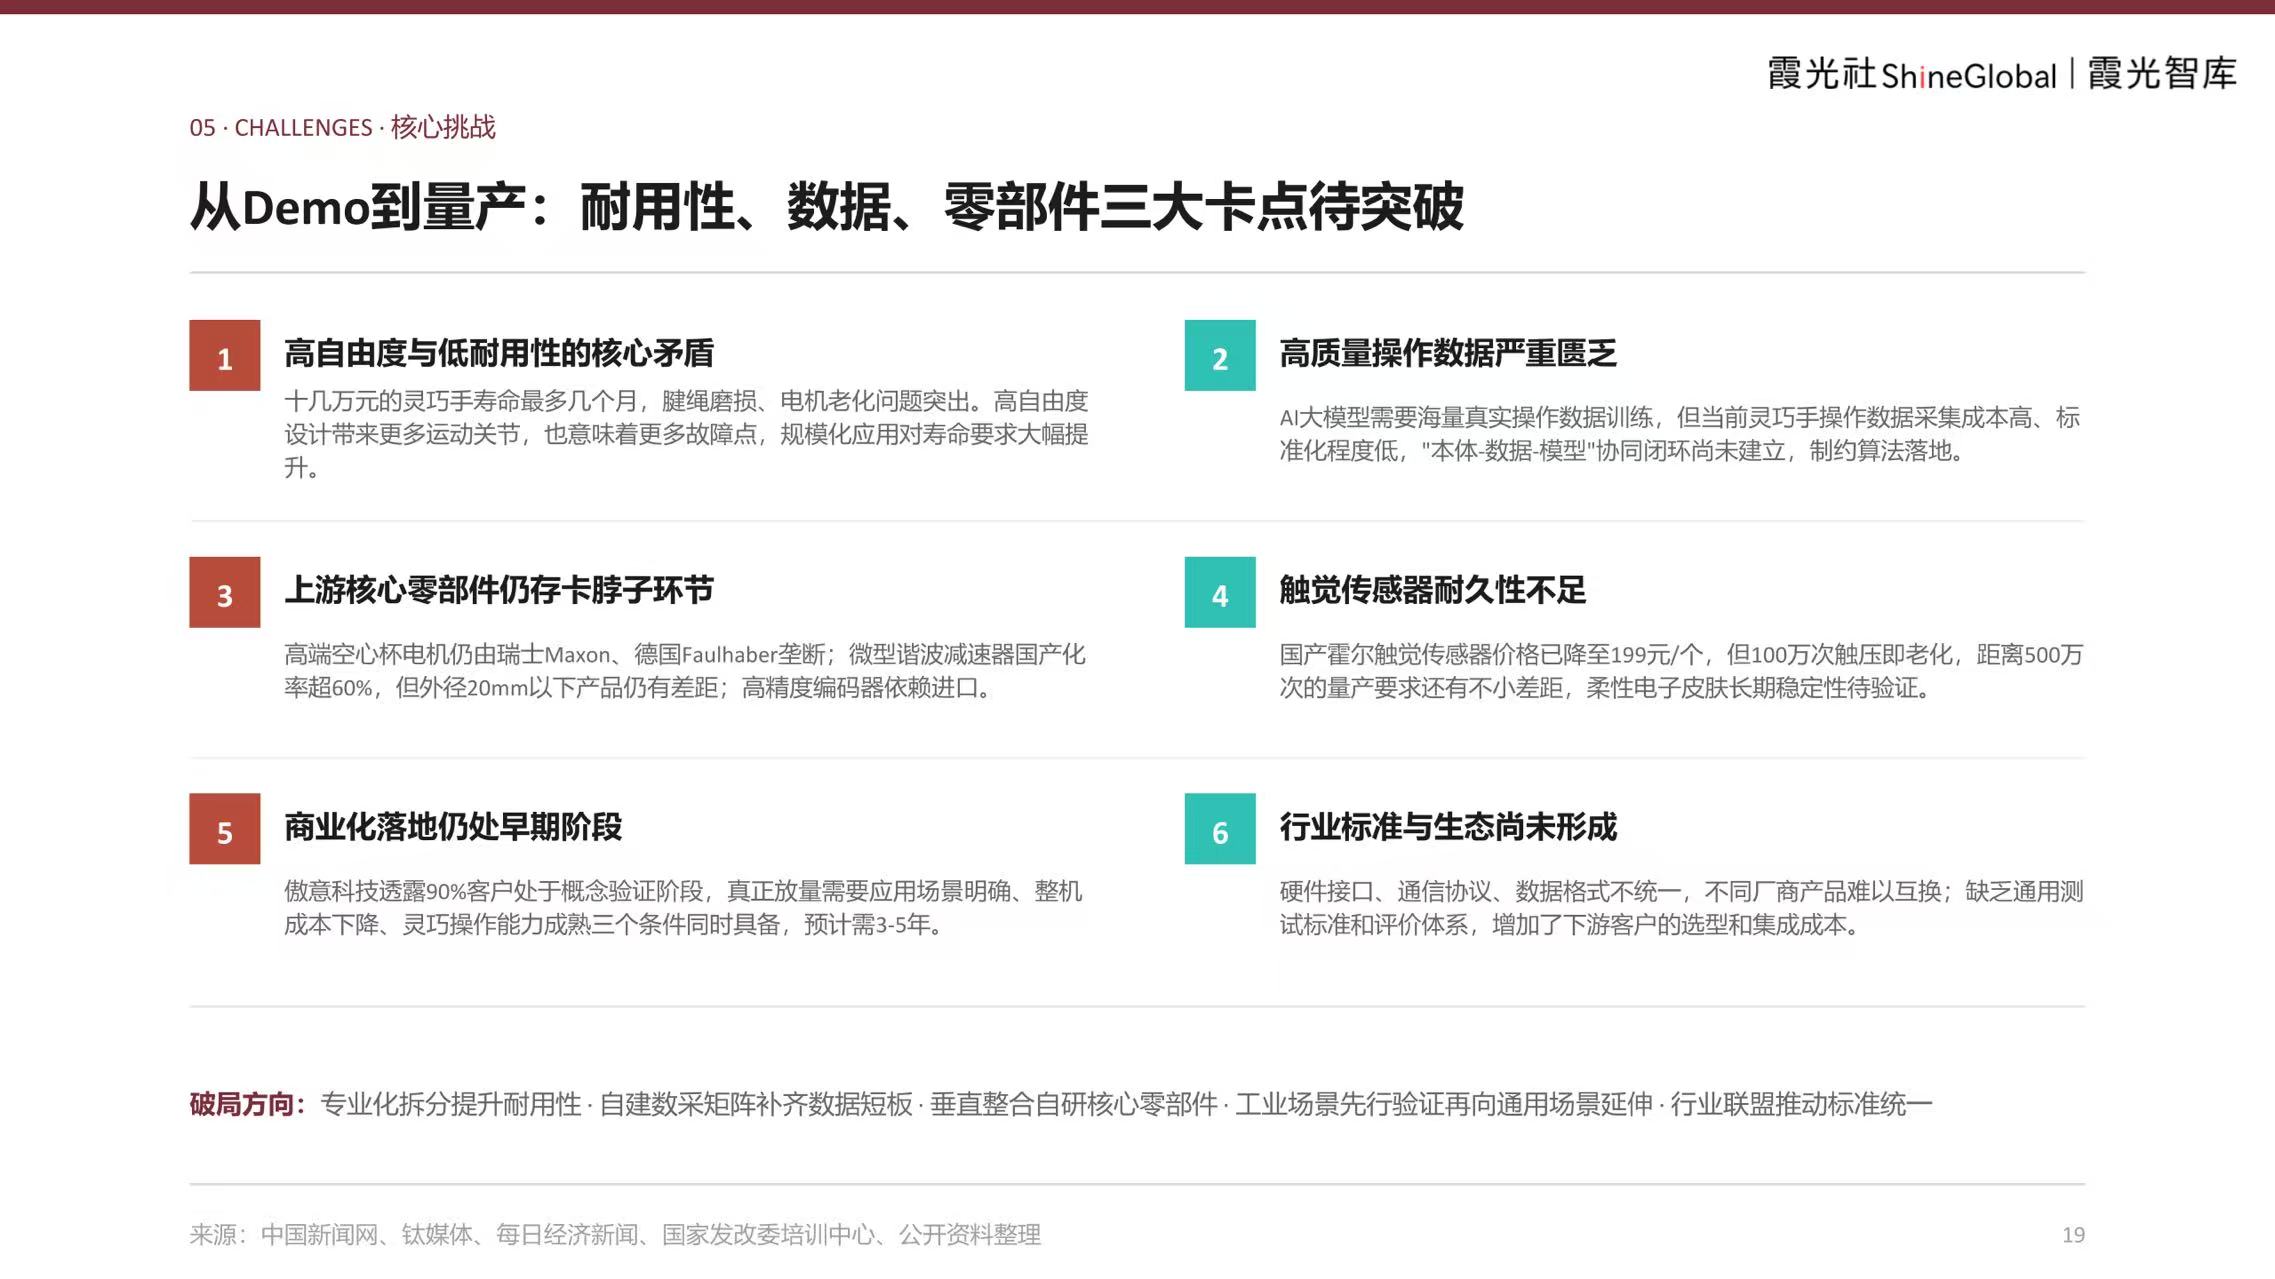The image size is (2275, 1279).
Task: Click the main title 从Demo到量产
Action: (x=357, y=207)
